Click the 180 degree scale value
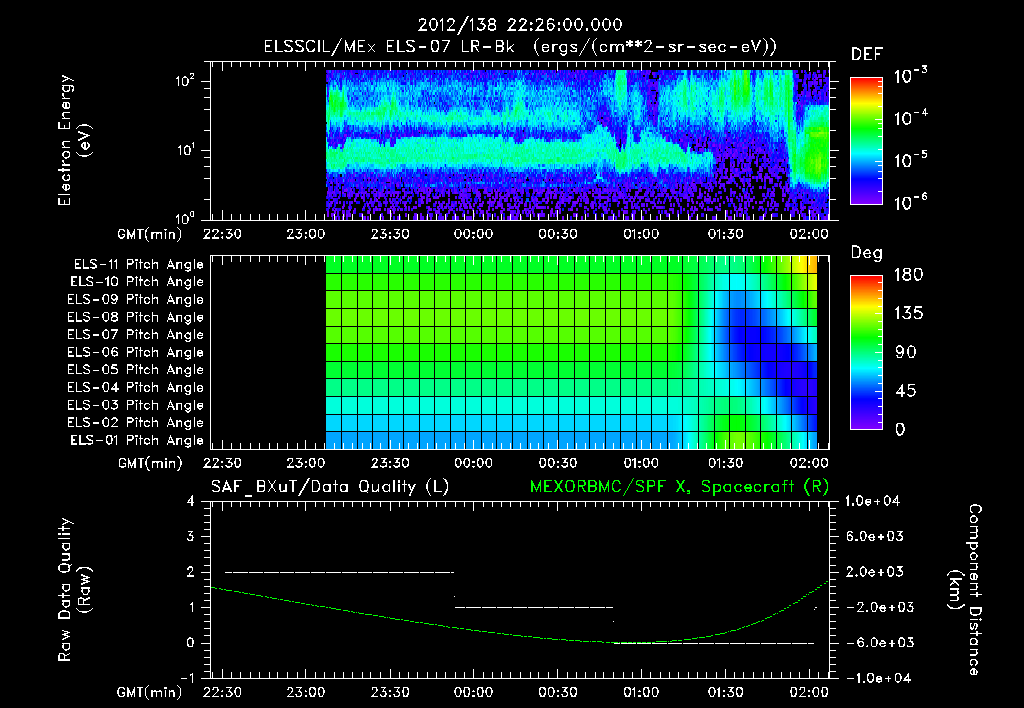The width and height of the screenshot is (1024, 708). (x=908, y=275)
